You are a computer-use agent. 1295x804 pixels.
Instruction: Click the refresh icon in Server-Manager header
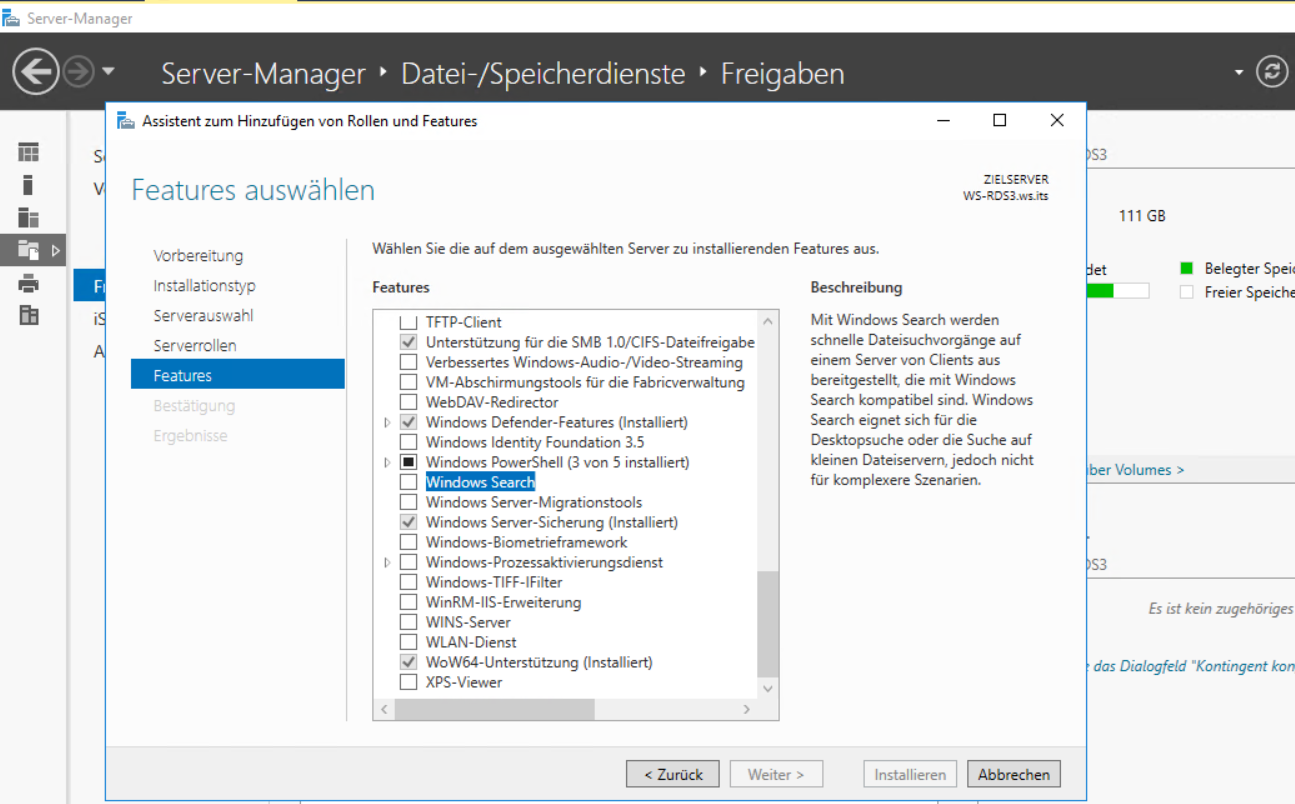click(1272, 72)
